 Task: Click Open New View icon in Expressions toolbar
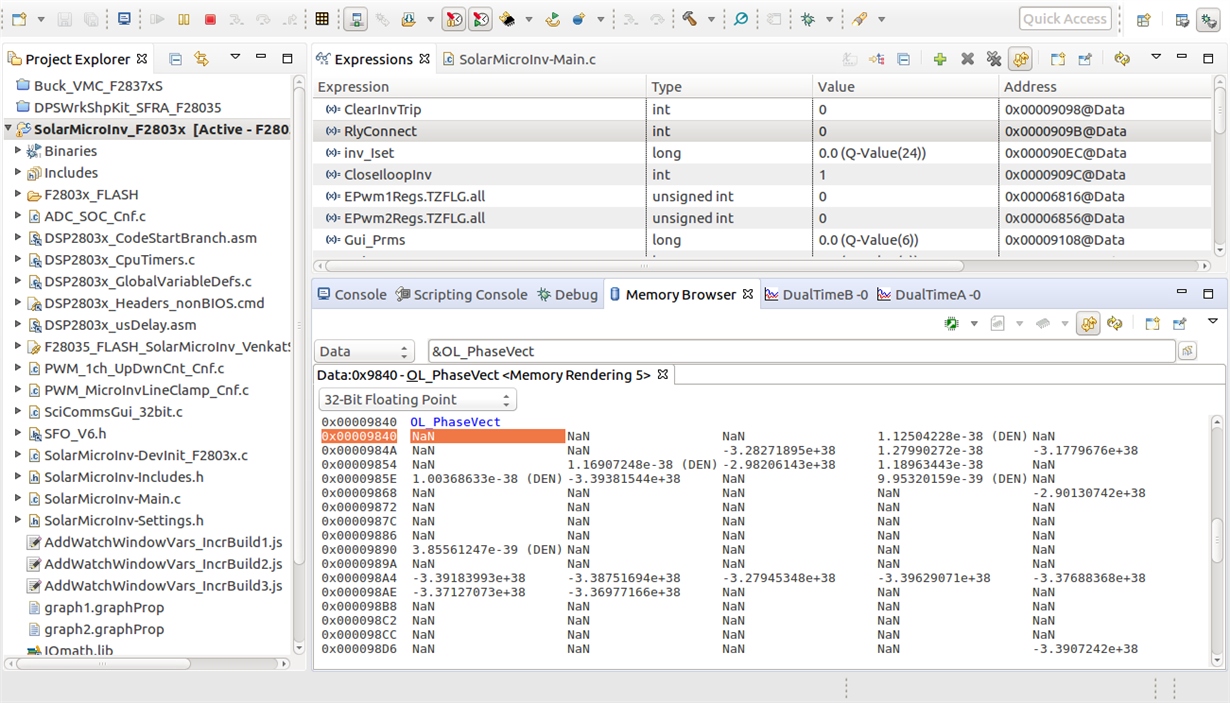point(1058,59)
